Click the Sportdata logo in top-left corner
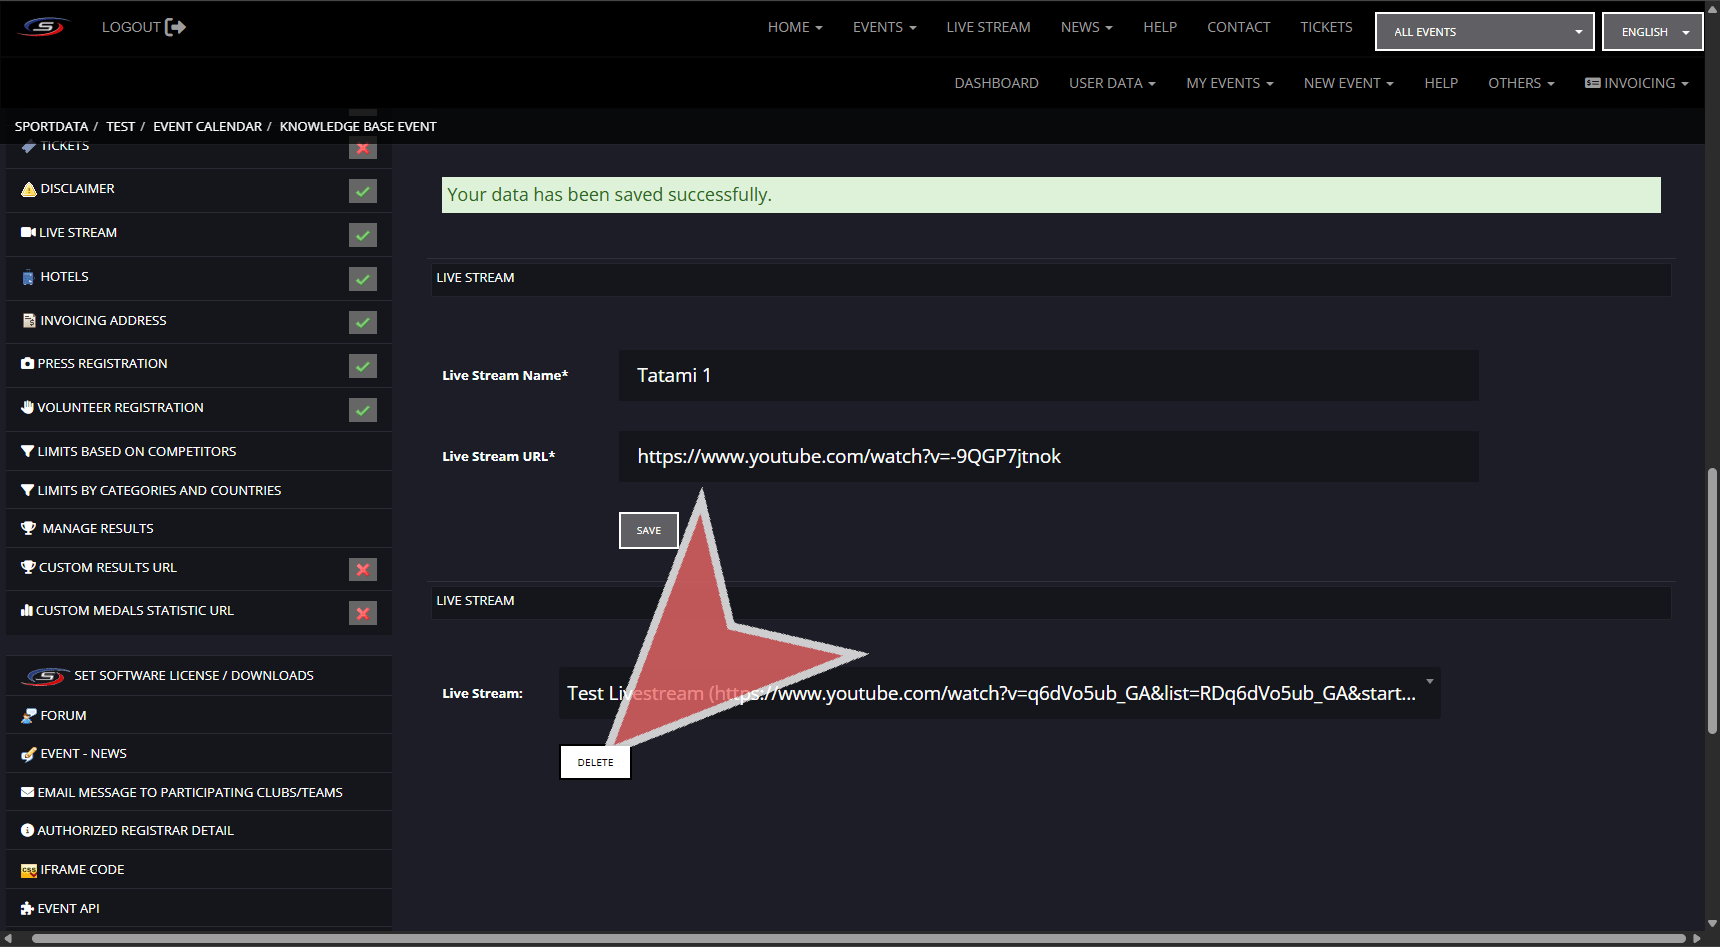 [x=44, y=27]
